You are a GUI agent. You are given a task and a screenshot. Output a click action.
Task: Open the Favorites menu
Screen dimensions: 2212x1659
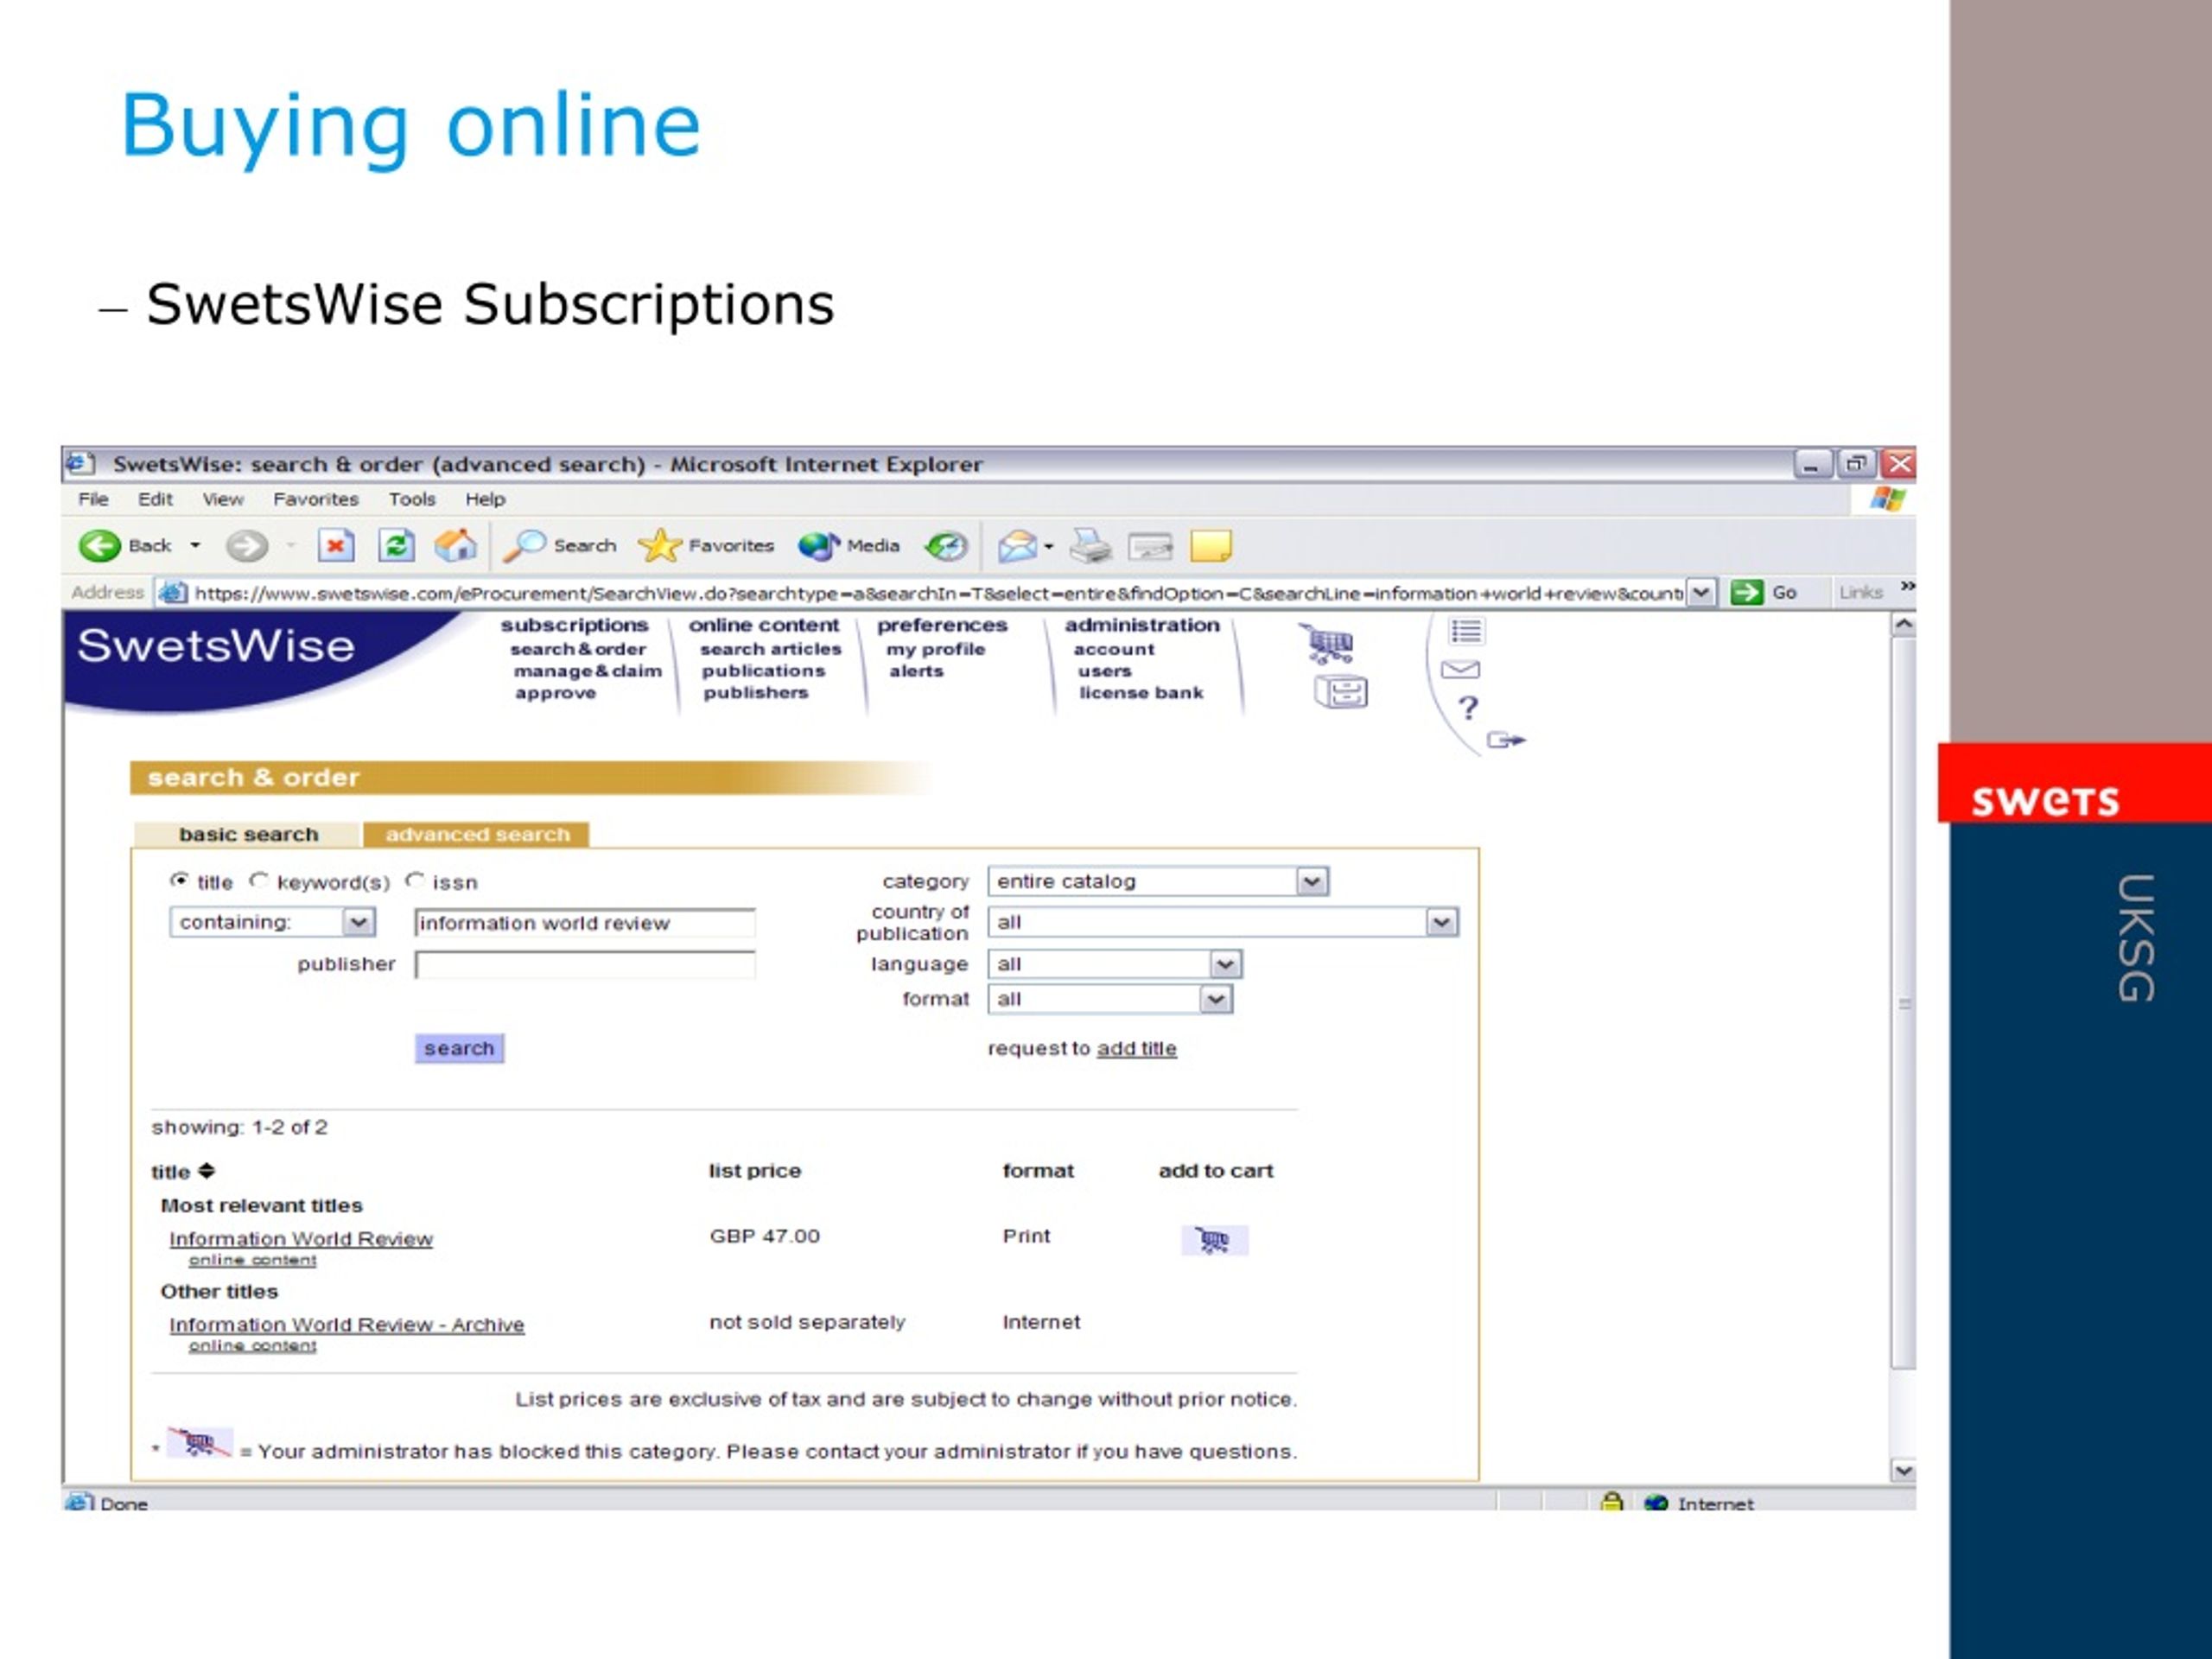point(316,499)
